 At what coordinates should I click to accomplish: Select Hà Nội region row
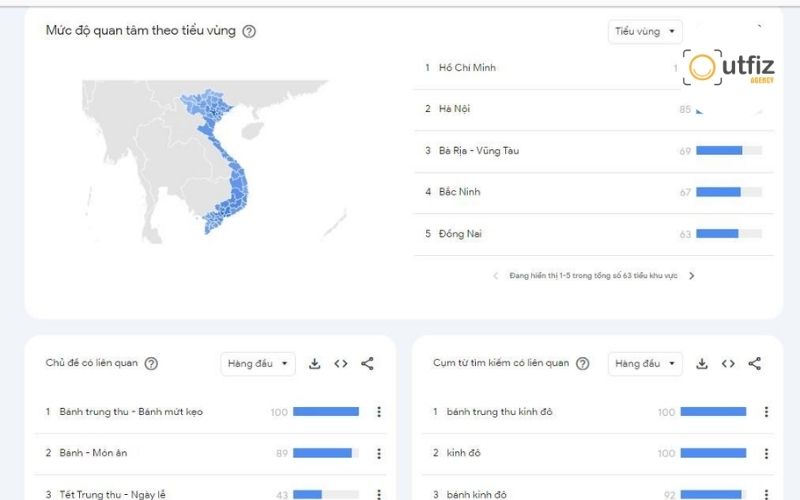point(593,110)
